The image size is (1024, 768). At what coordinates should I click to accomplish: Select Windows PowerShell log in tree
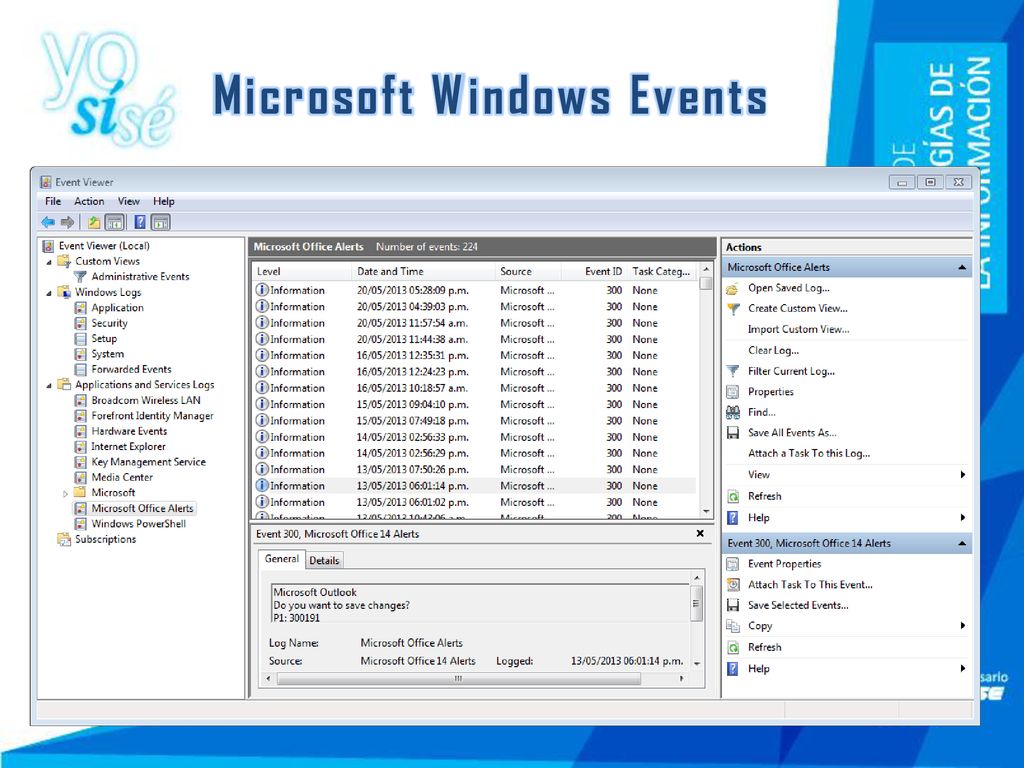138,524
